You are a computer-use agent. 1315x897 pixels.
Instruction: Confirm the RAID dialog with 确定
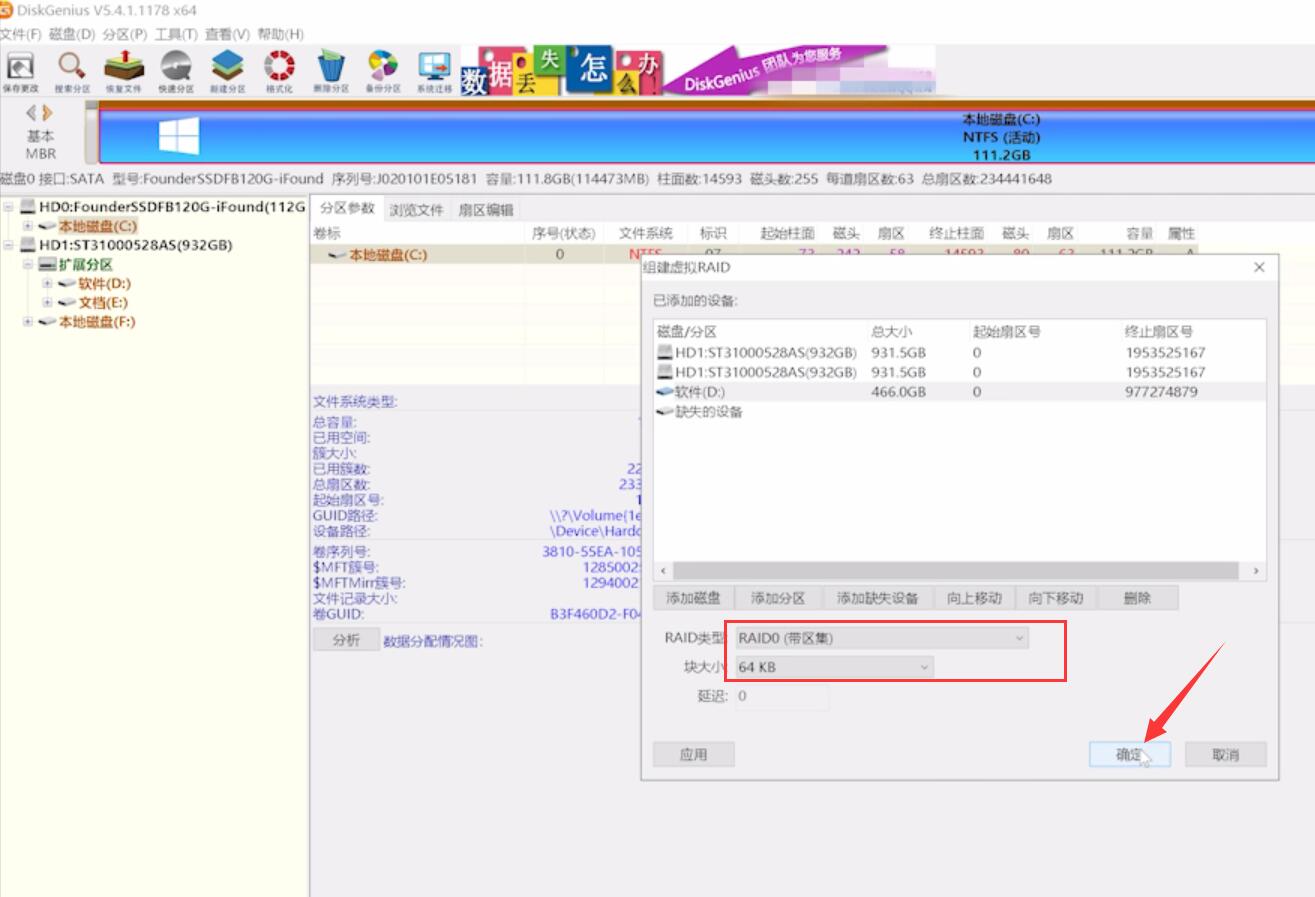tap(1129, 755)
